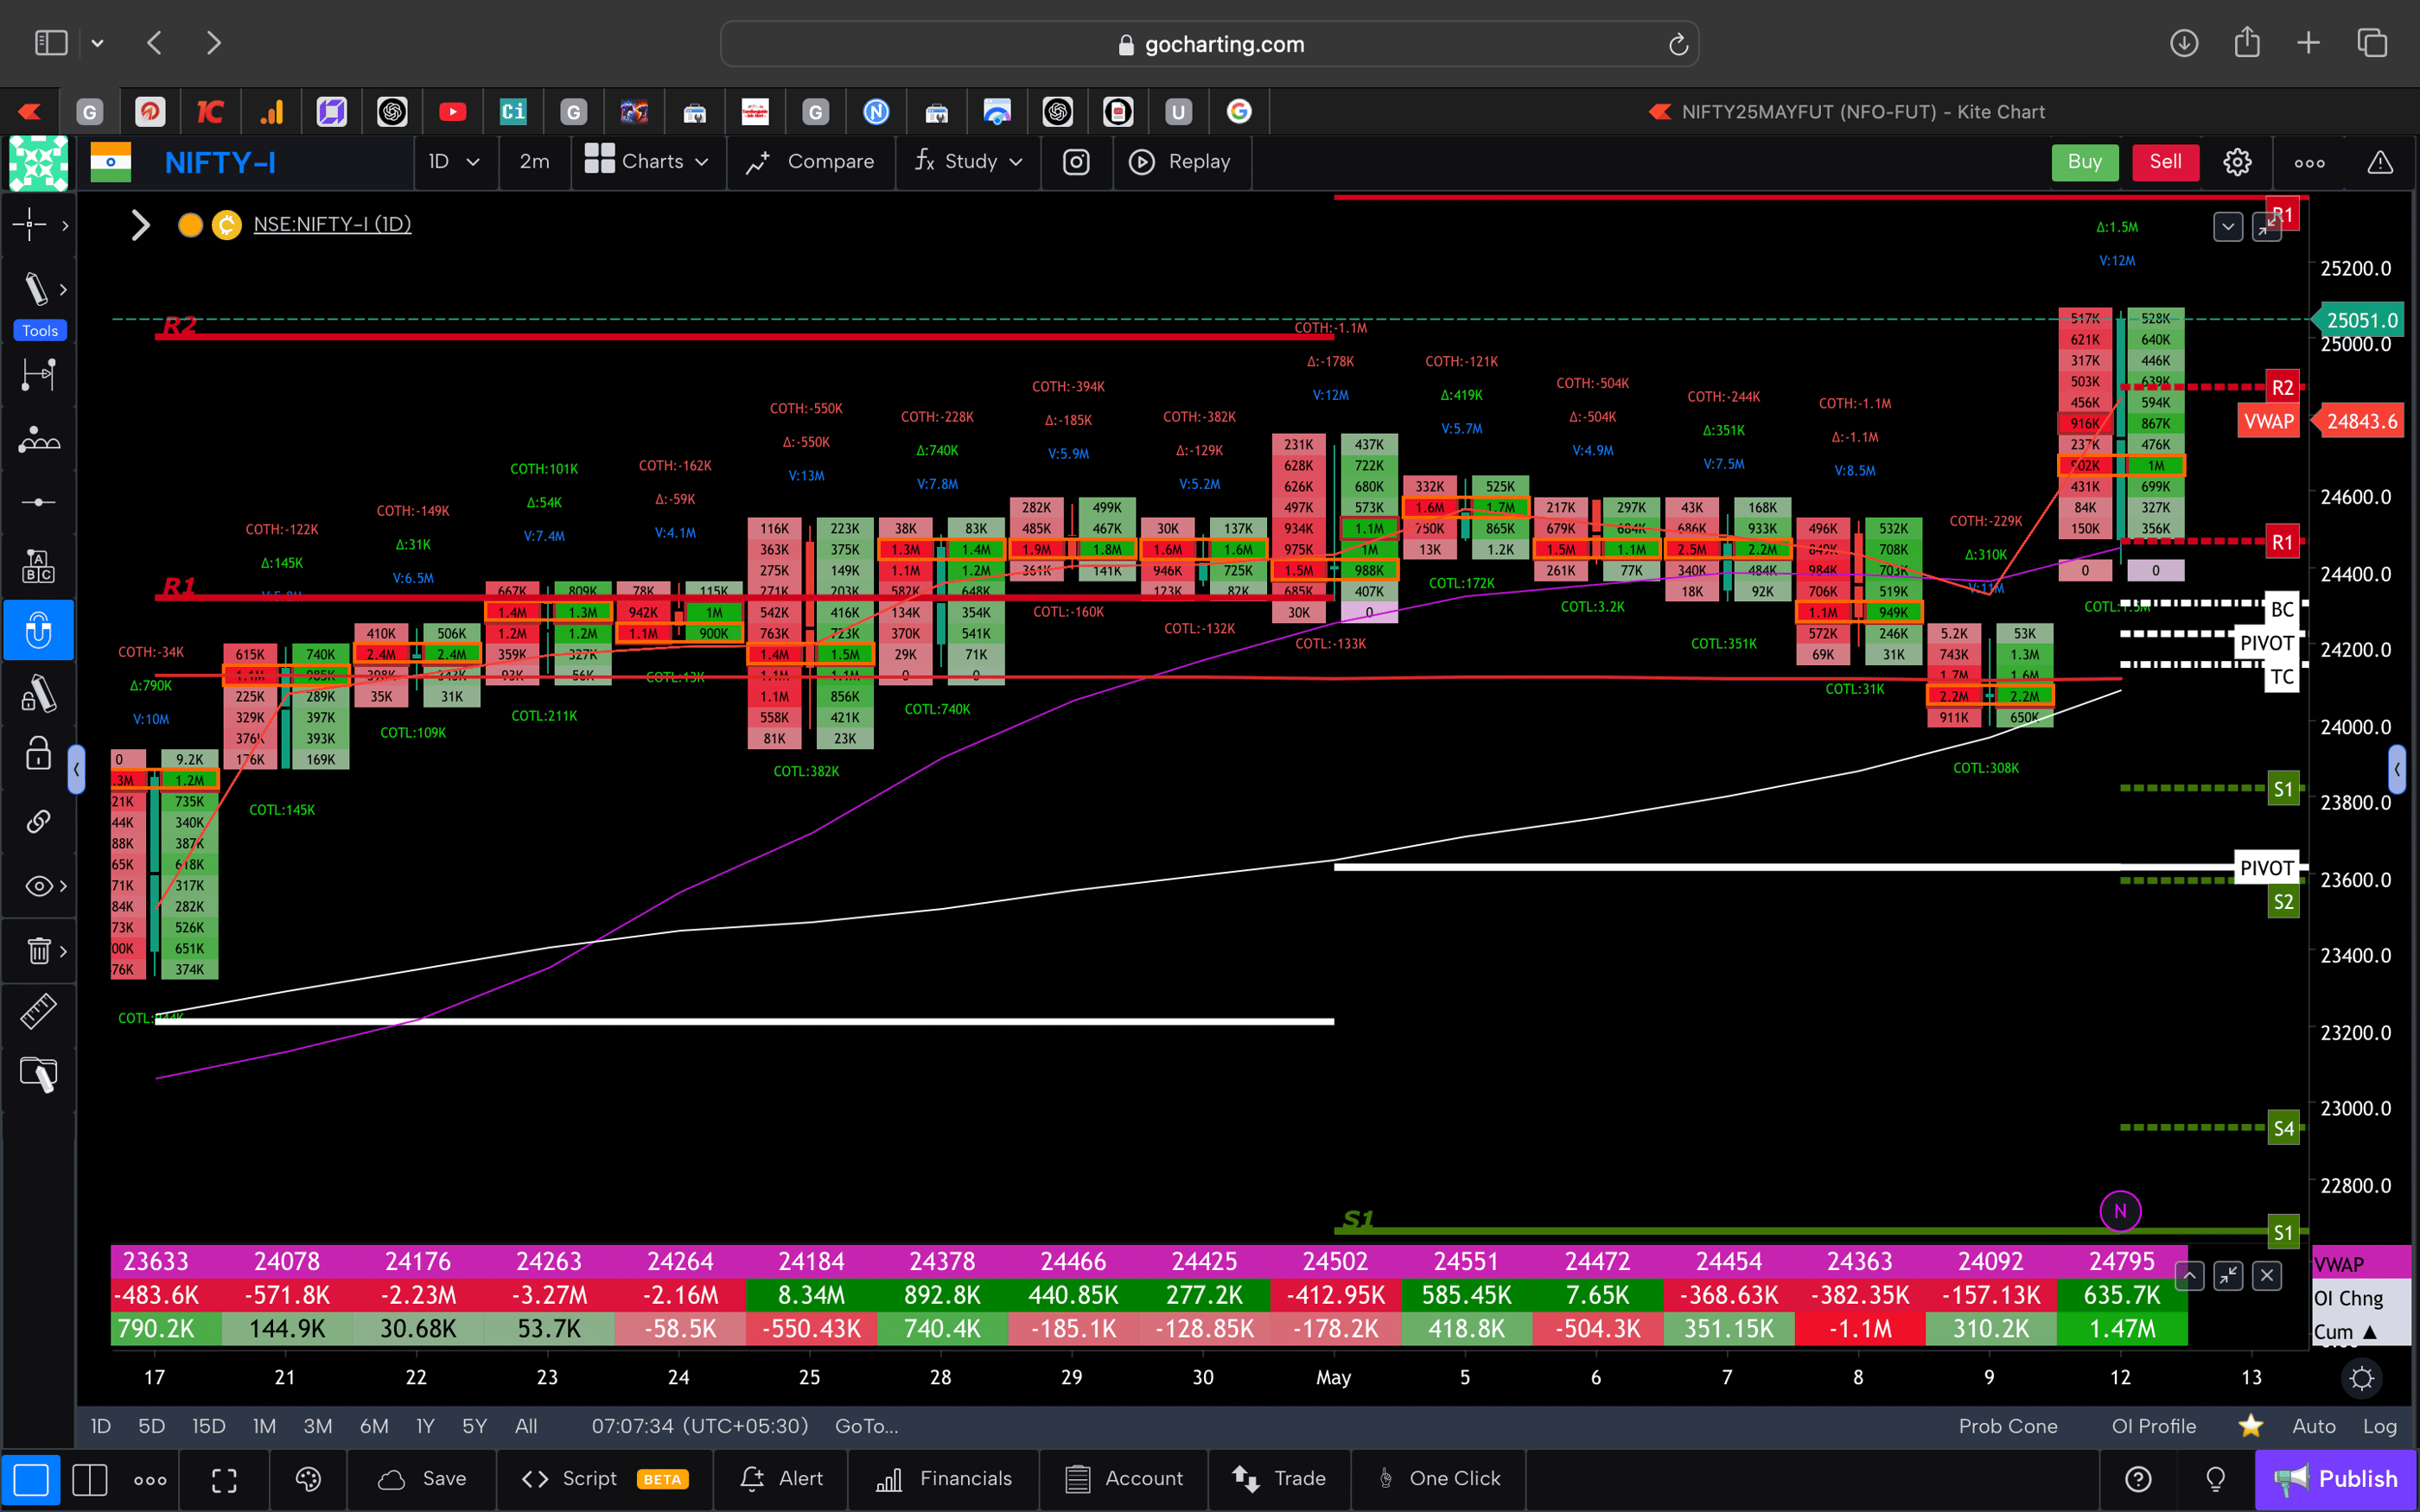This screenshot has width=2420, height=1512.
Task: Click the magnet snap tool
Action: click(x=38, y=630)
